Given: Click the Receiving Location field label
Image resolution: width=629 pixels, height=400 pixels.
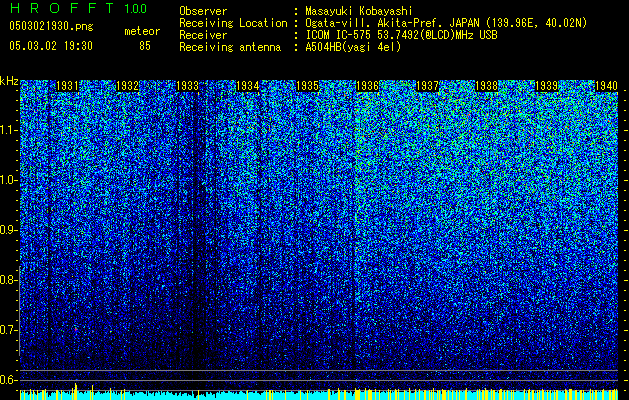Looking at the screenshot, I should 233,23.
